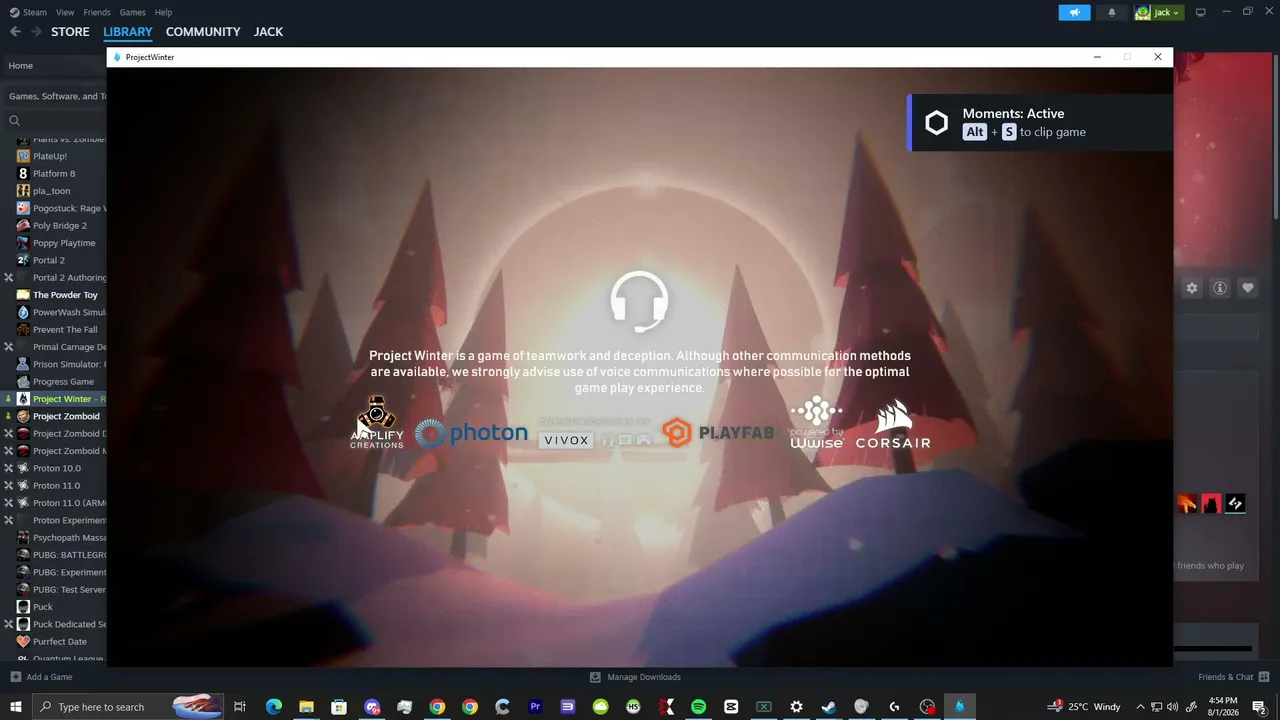Screen dimensions: 1280x720
Task: Open the Steam announcements megaphone button
Action: 1074,12
